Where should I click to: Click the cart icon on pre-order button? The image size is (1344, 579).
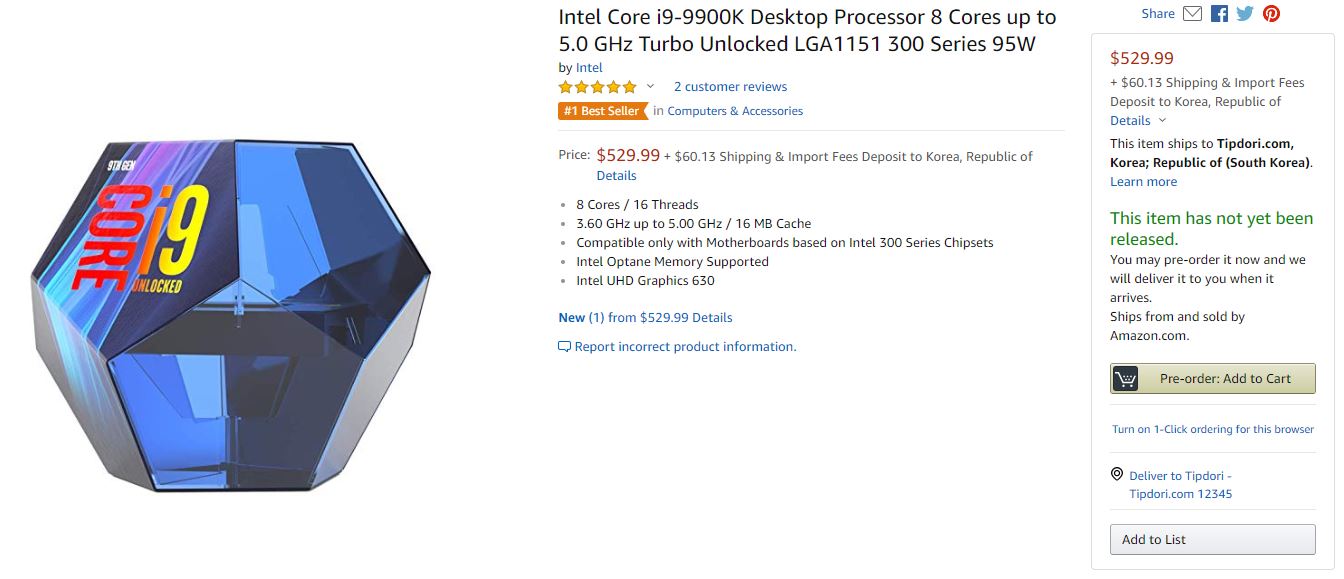click(x=1126, y=379)
